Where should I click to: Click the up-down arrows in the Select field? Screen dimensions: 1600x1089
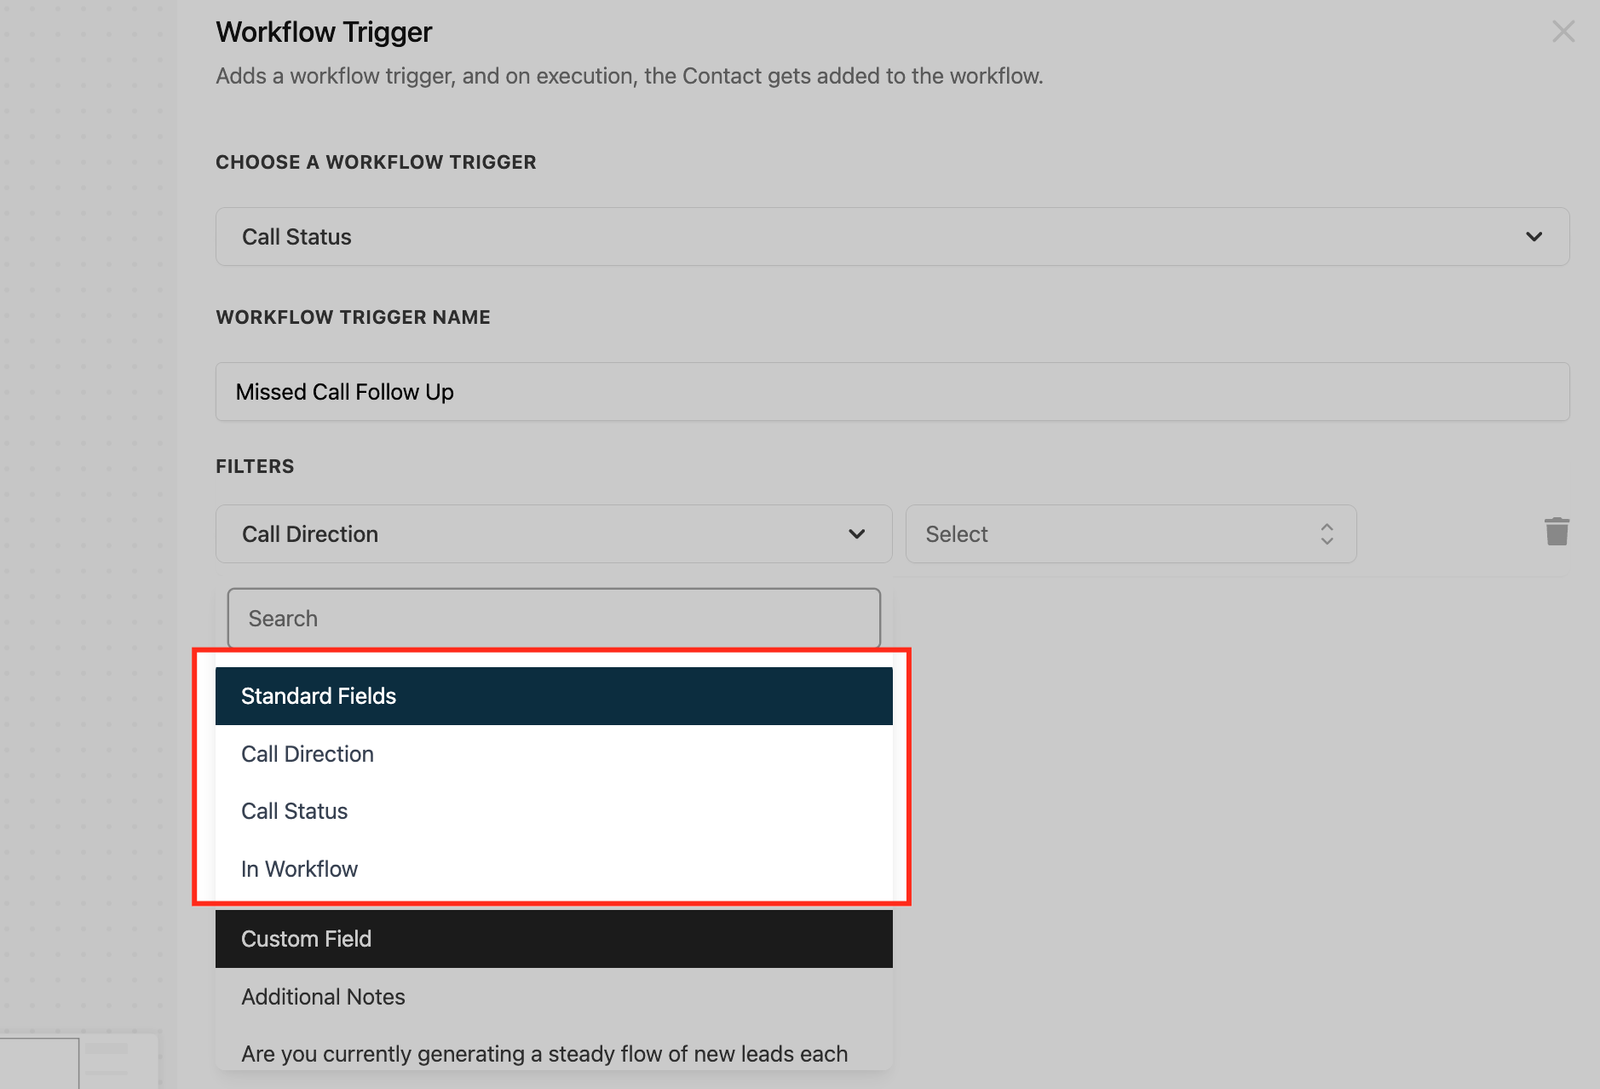(1326, 534)
